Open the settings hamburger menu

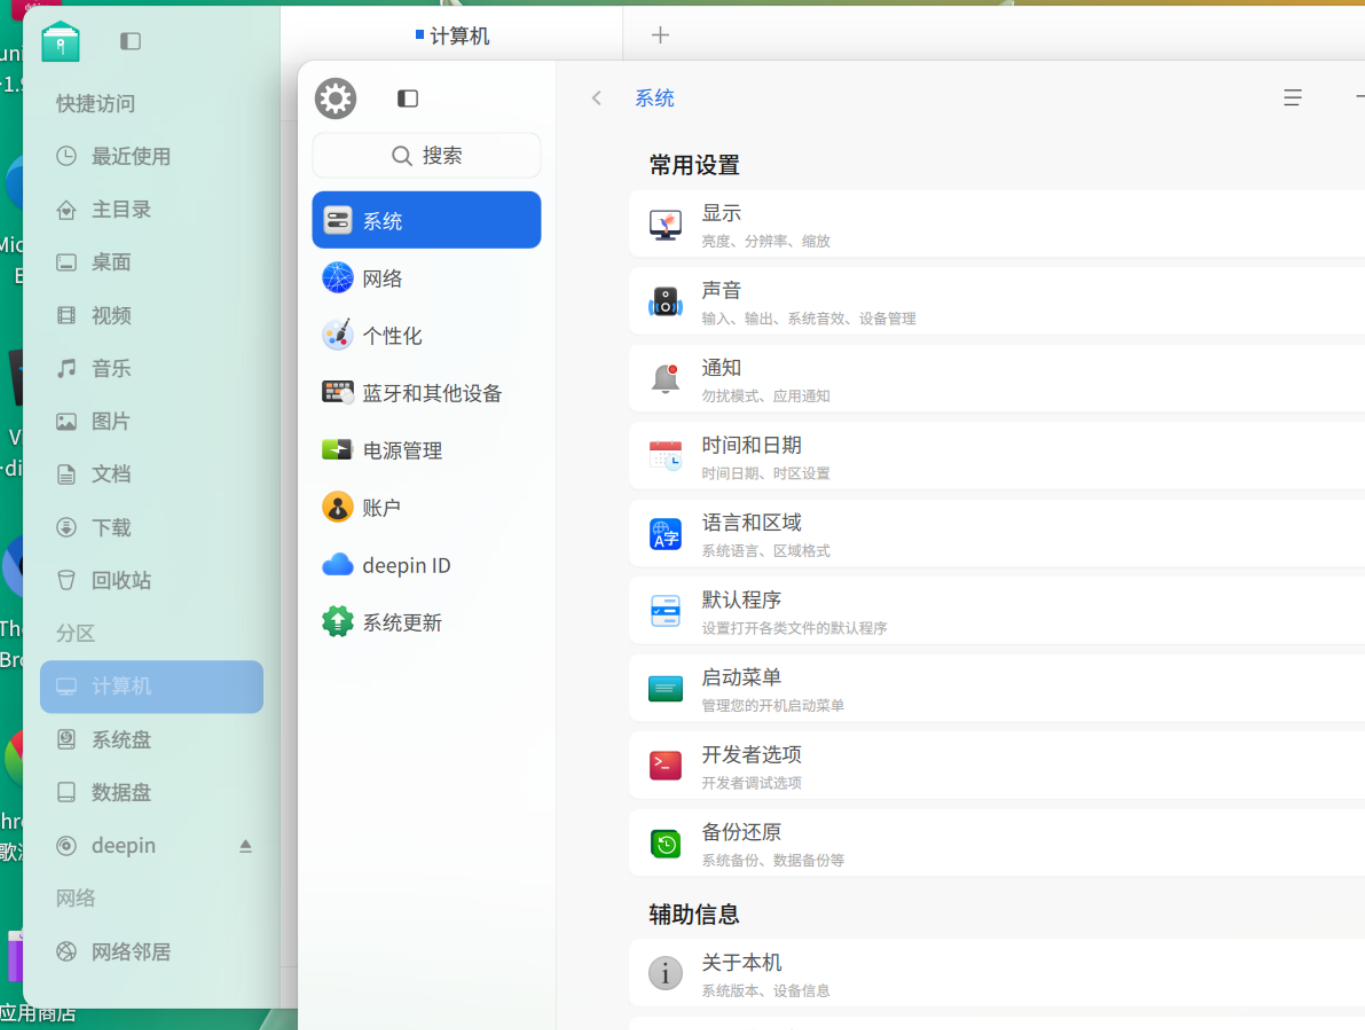[1292, 98]
